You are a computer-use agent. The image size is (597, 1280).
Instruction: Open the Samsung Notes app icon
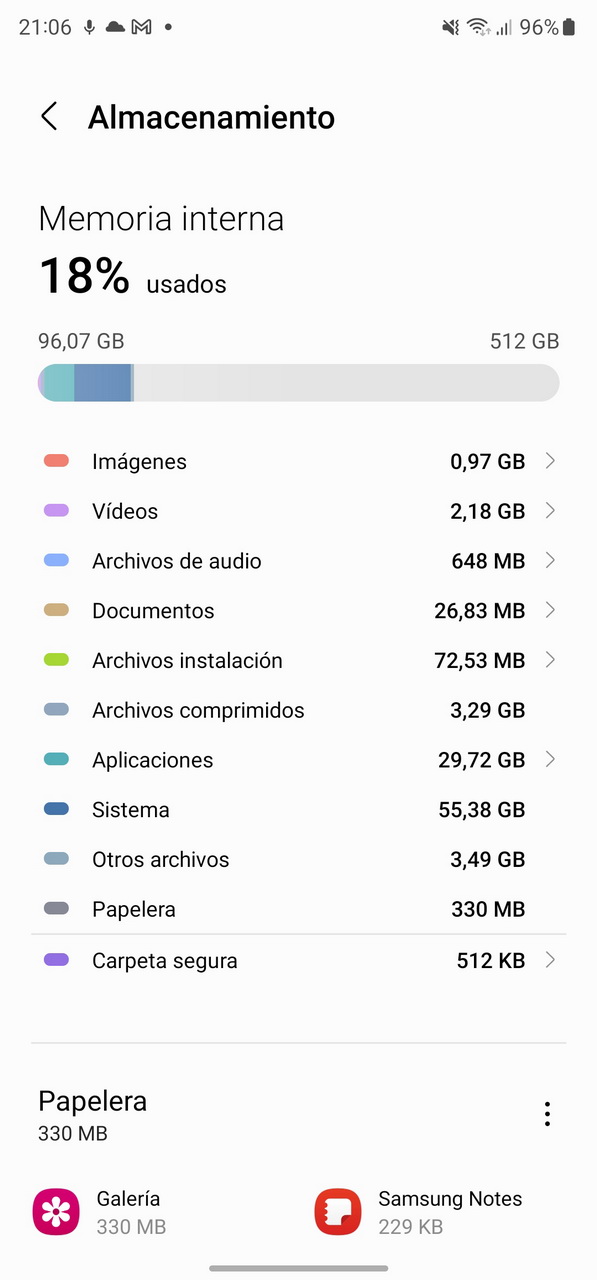338,1212
